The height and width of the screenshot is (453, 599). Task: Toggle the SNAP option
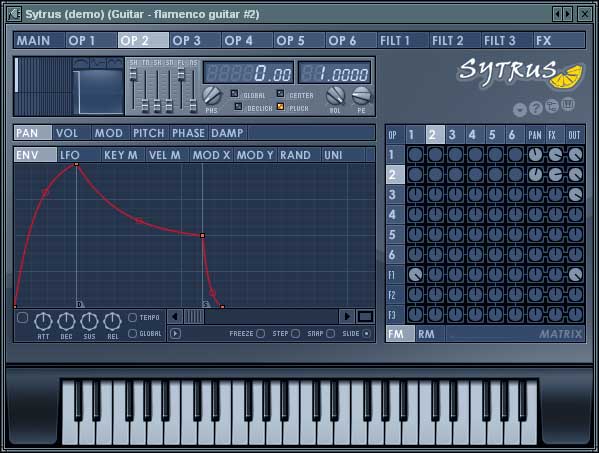click(x=331, y=333)
